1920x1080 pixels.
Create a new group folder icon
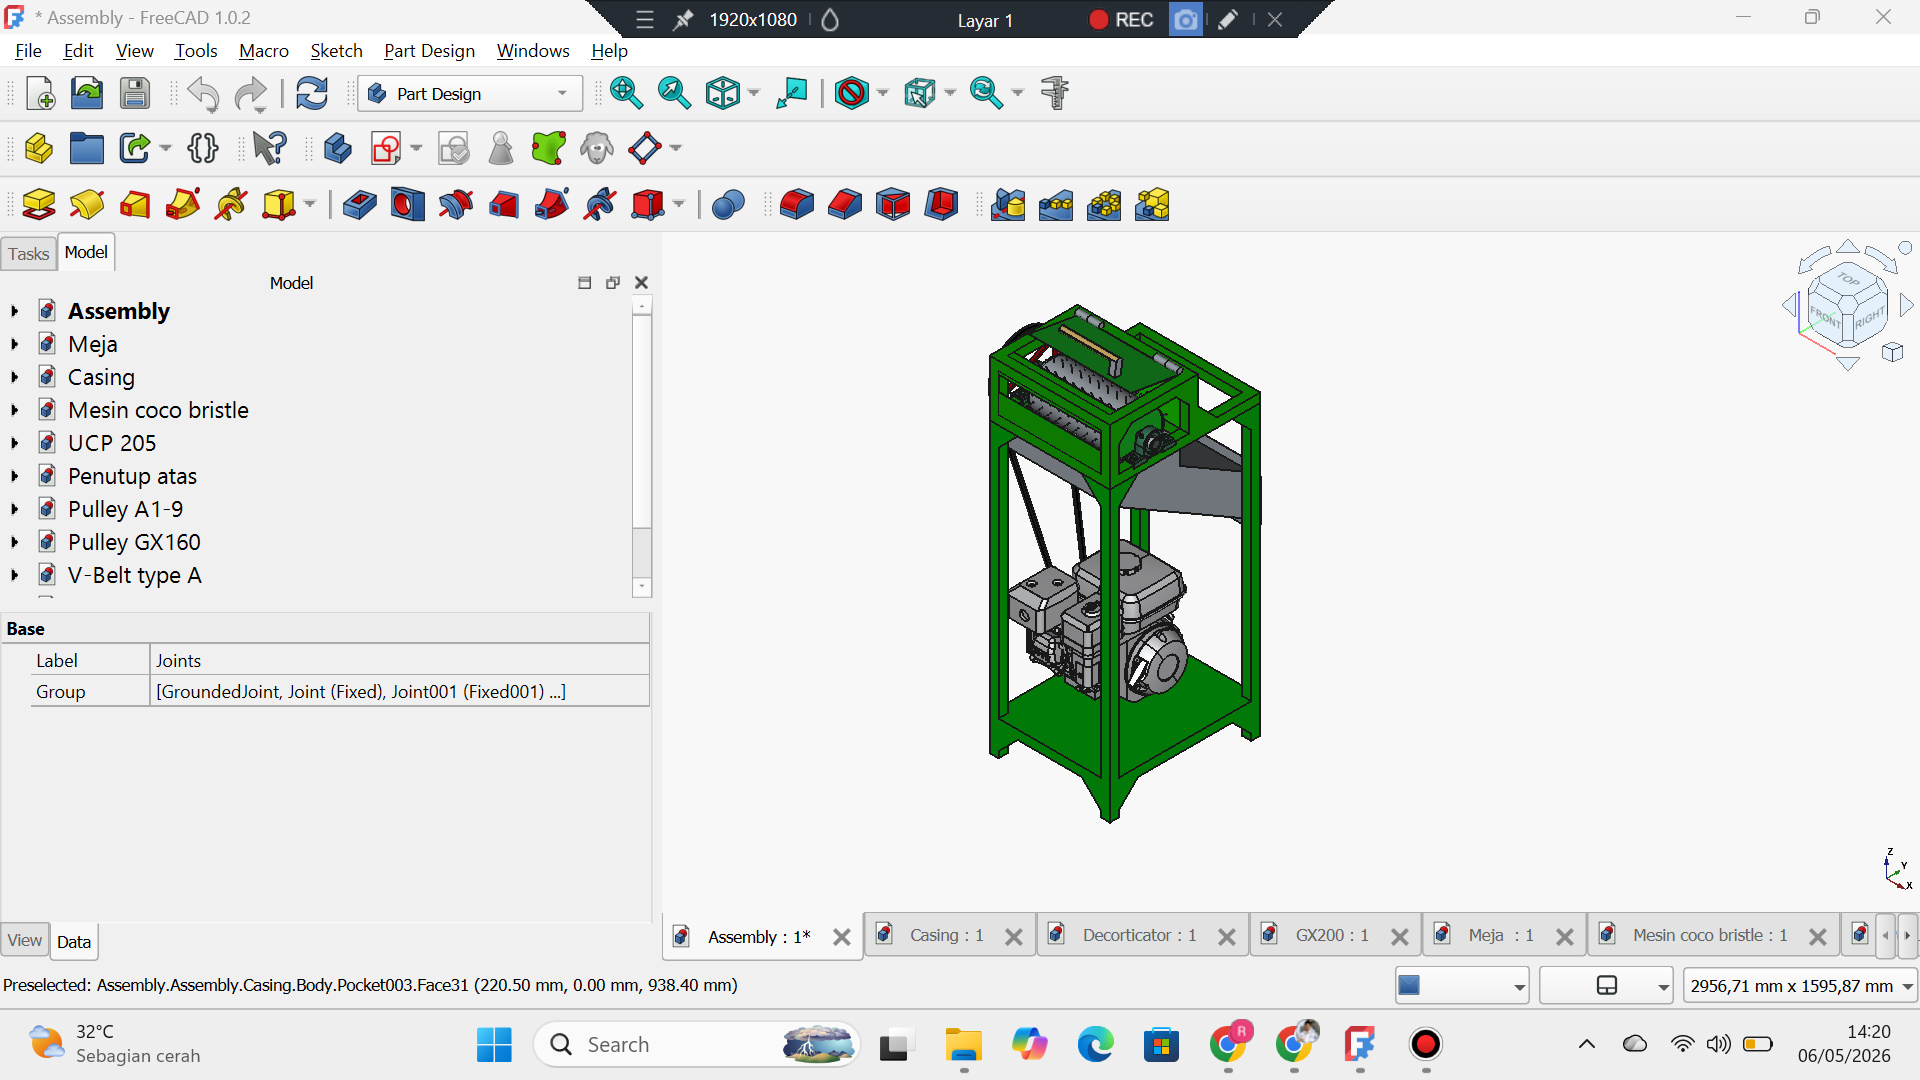pos(87,148)
